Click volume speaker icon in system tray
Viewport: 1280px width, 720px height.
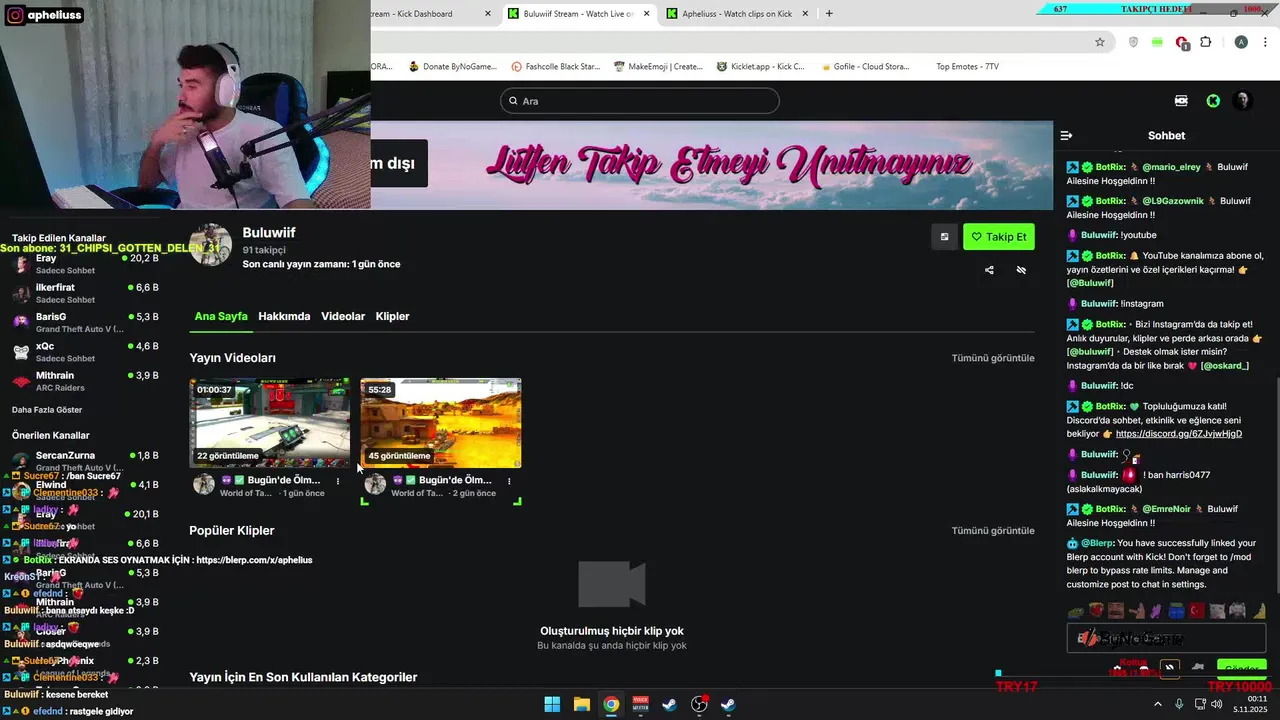[x=1216, y=704]
